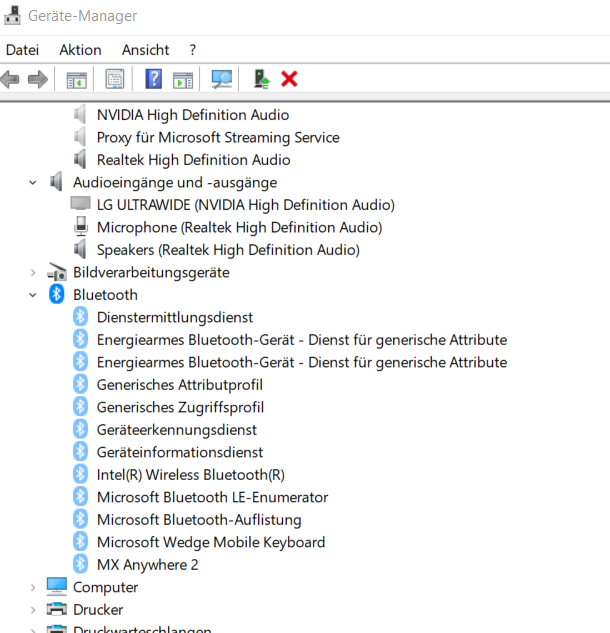This screenshot has height=633, width=610.
Task: Select Realtek High Definition Audio controller
Action: [193, 160]
